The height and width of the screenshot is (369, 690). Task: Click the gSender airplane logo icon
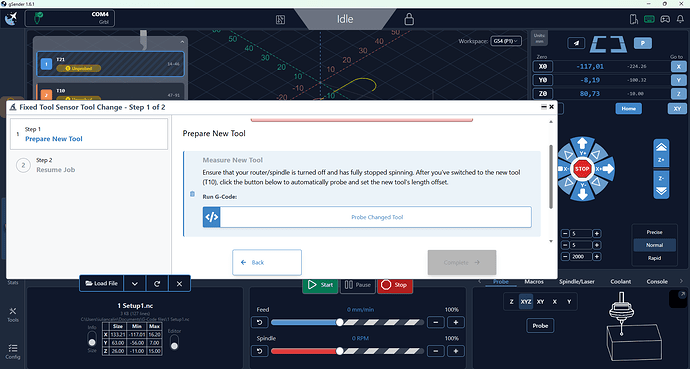coord(11,19)
